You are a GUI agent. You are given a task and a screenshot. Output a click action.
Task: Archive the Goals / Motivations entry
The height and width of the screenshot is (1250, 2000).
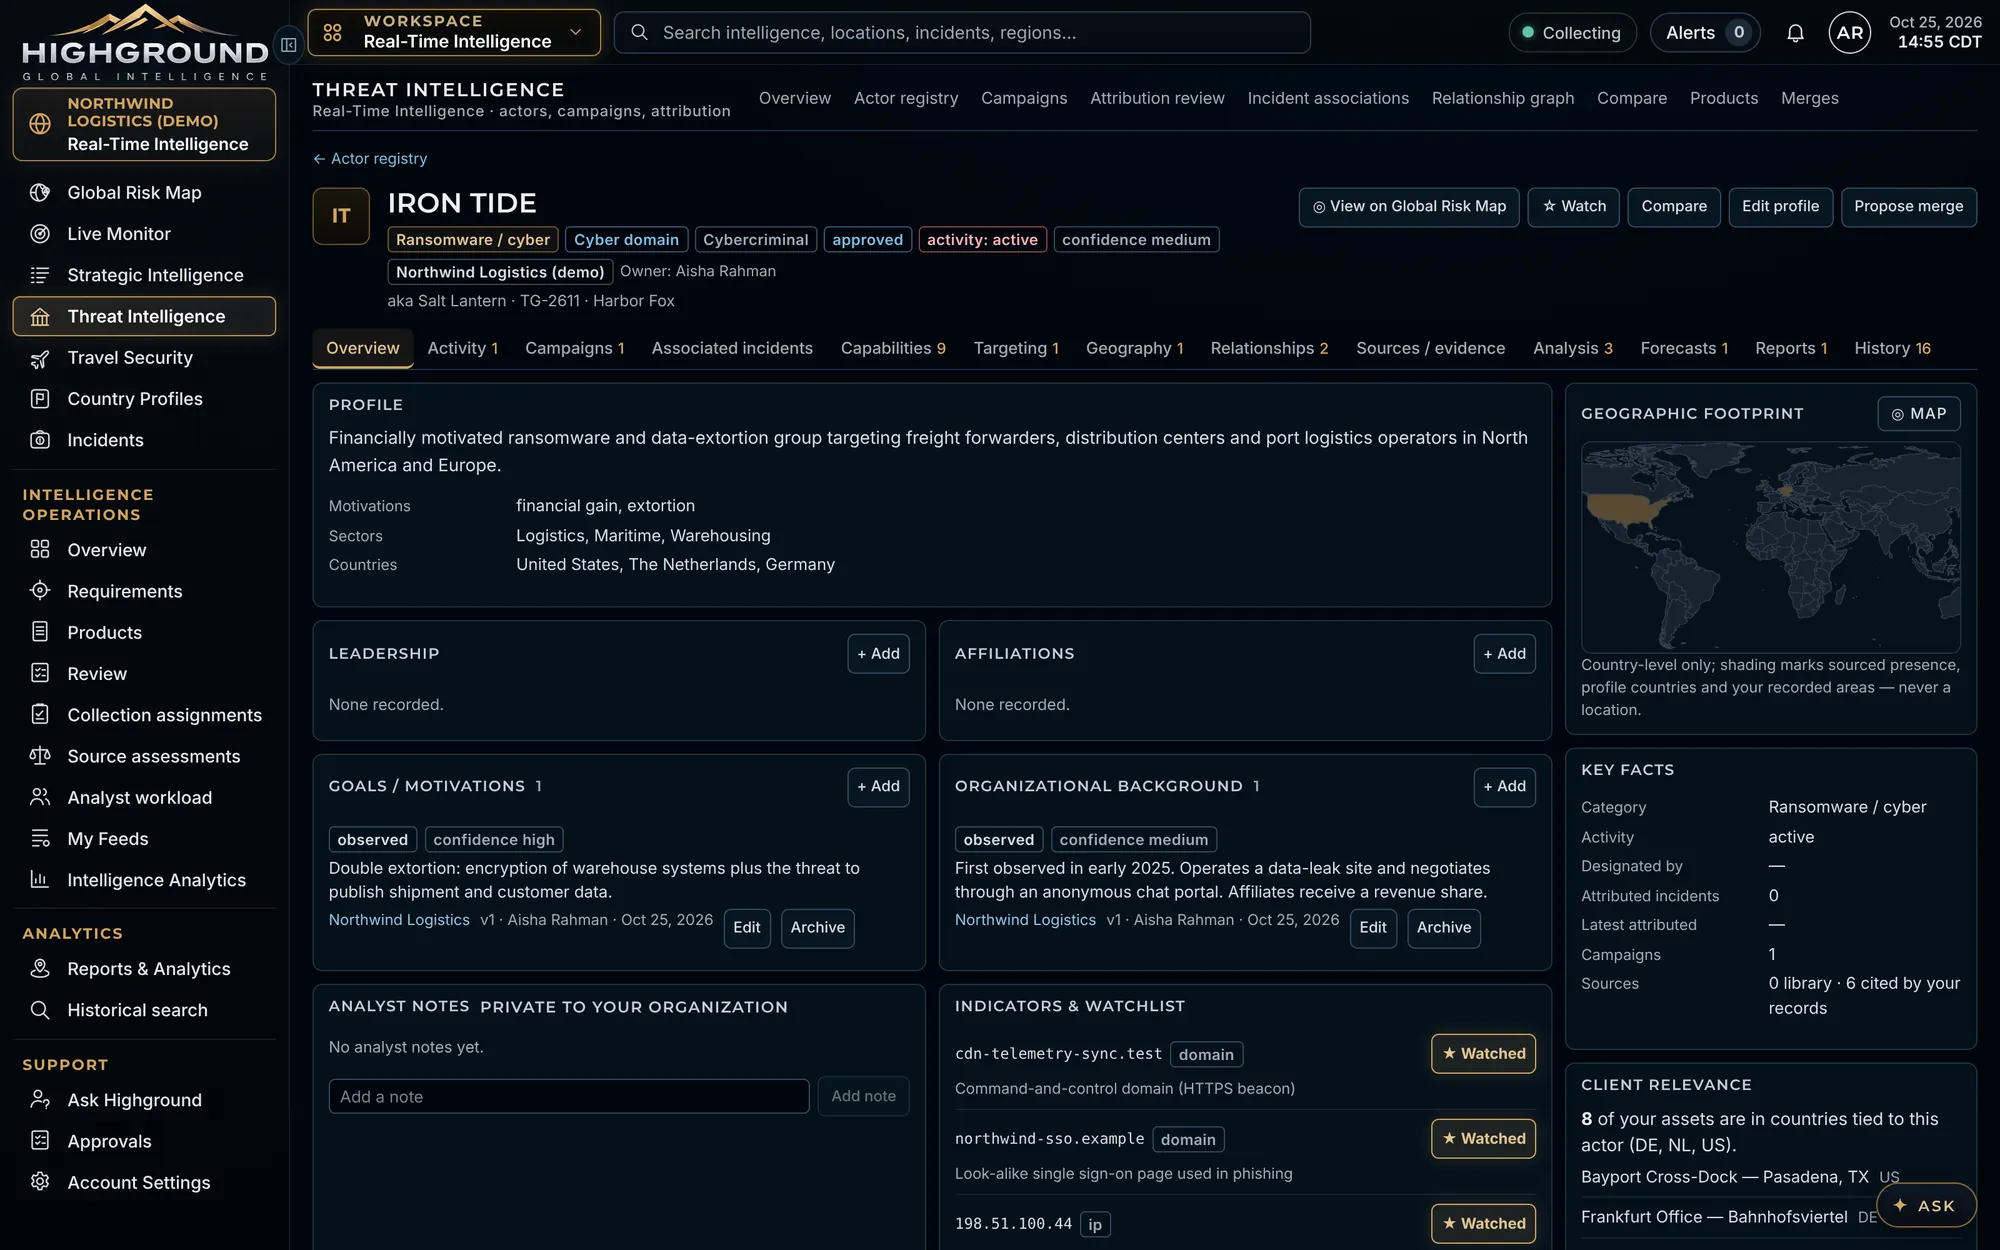817,928
